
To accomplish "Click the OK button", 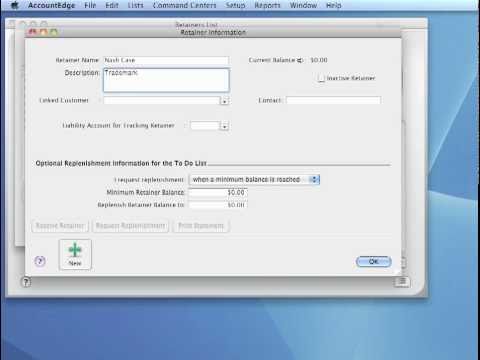I will point(374,262).
